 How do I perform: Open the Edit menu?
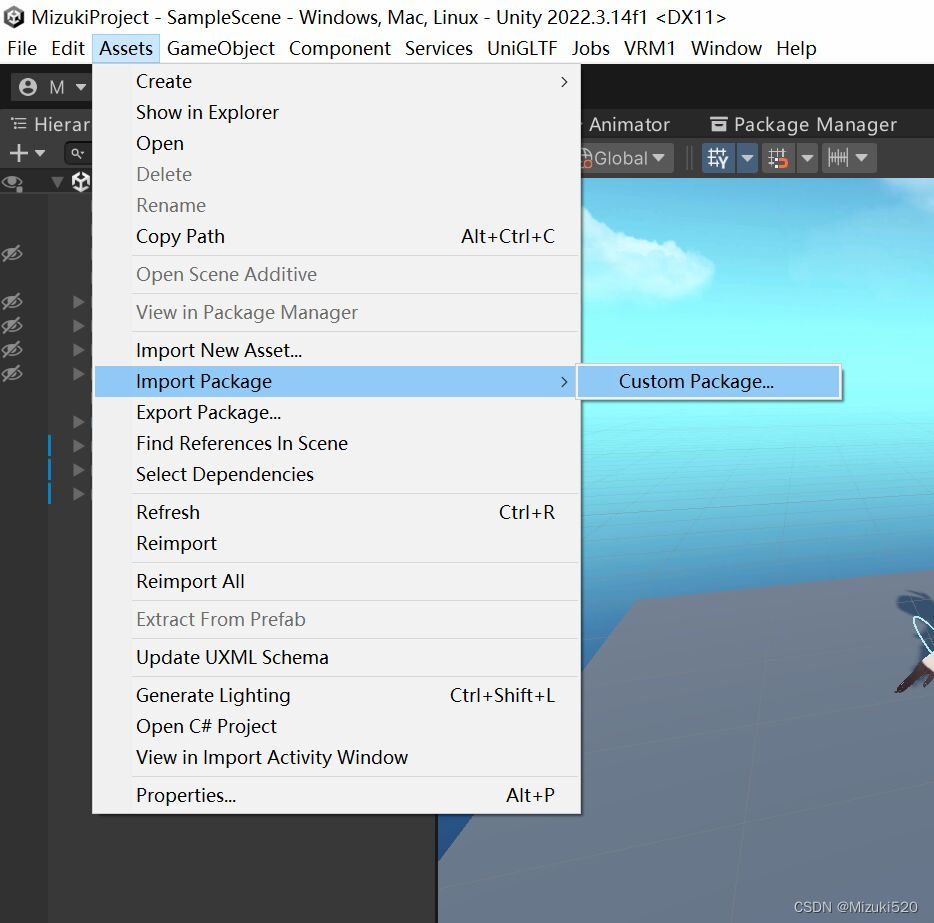click(x=68, y=48)
